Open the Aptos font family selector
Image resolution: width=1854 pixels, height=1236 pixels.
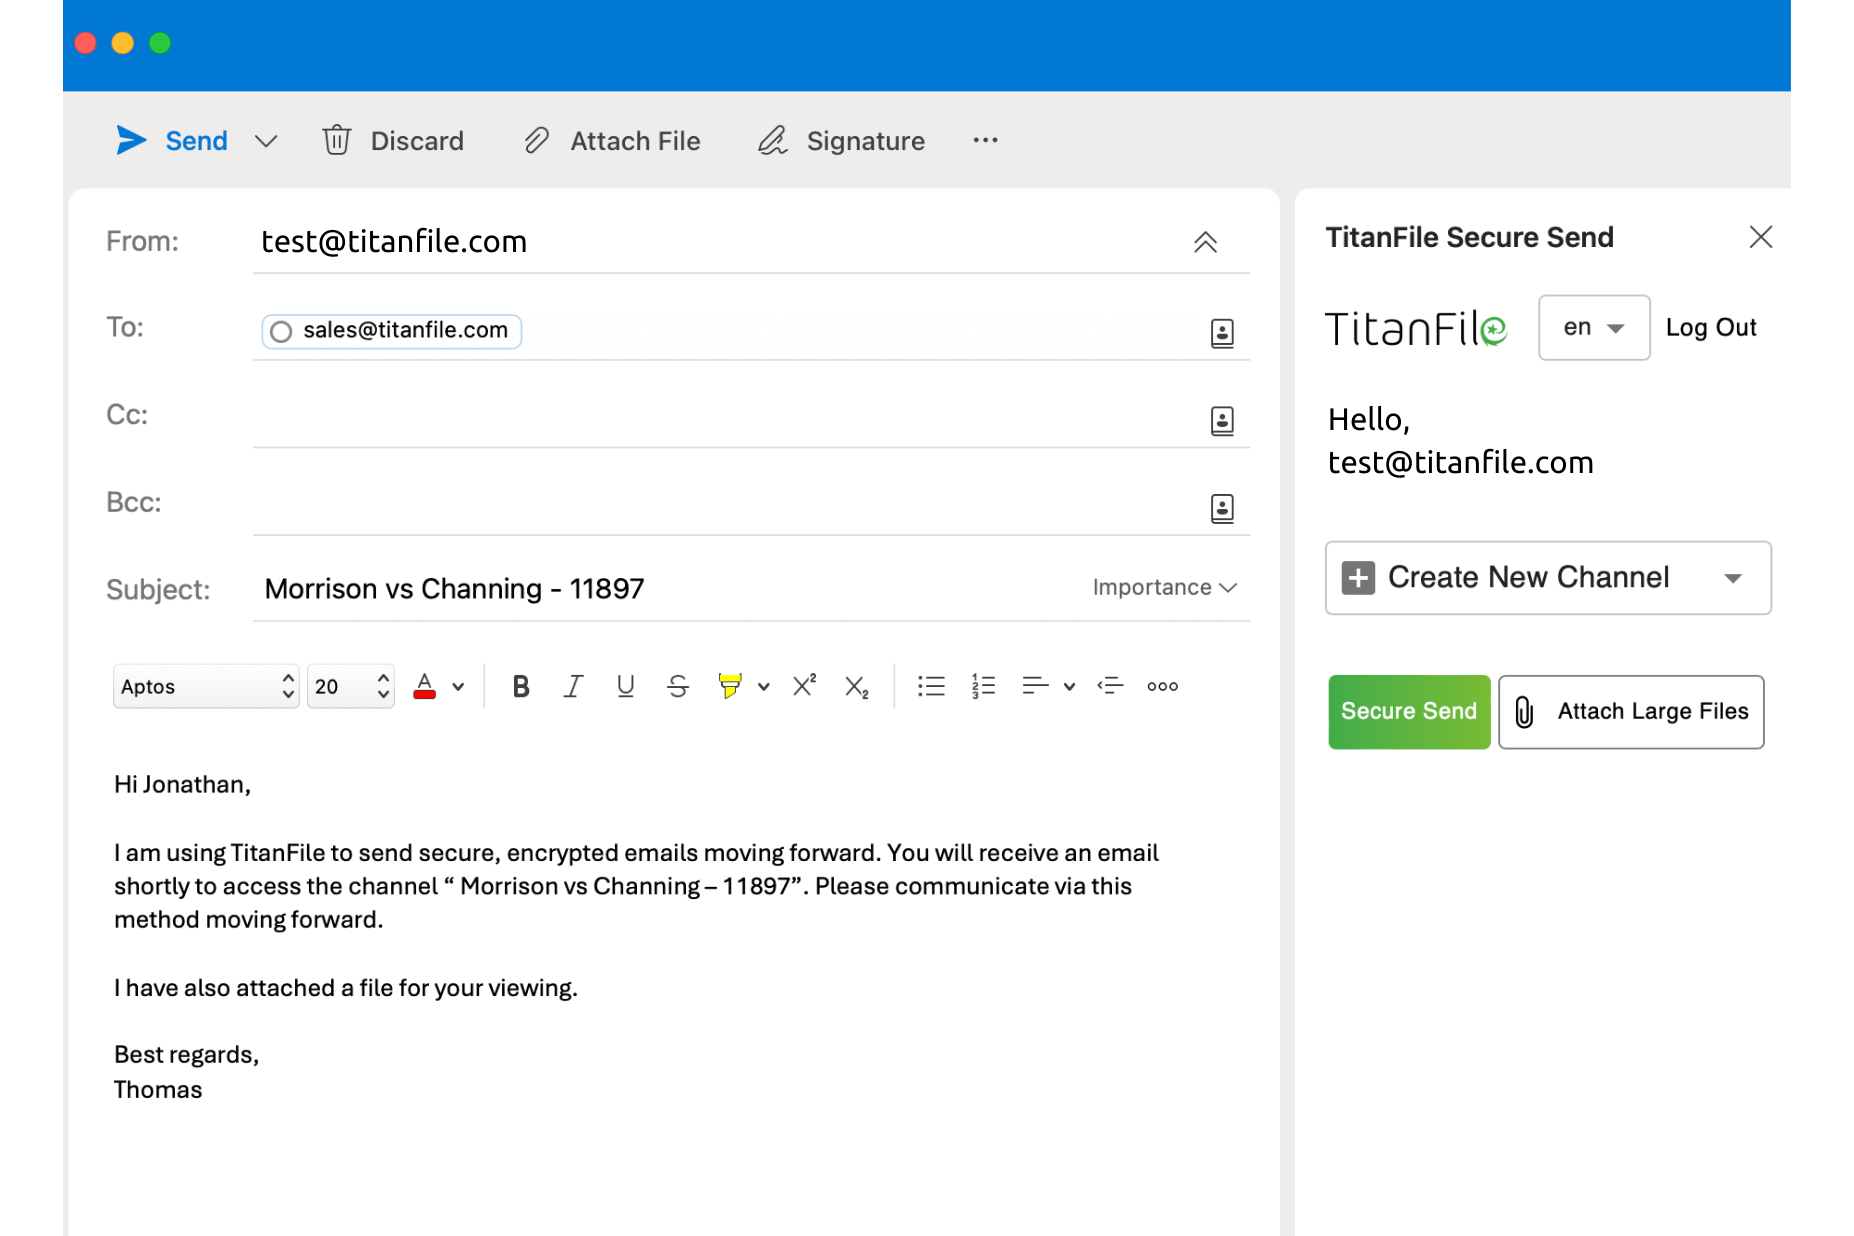click(x=206, y=686)
